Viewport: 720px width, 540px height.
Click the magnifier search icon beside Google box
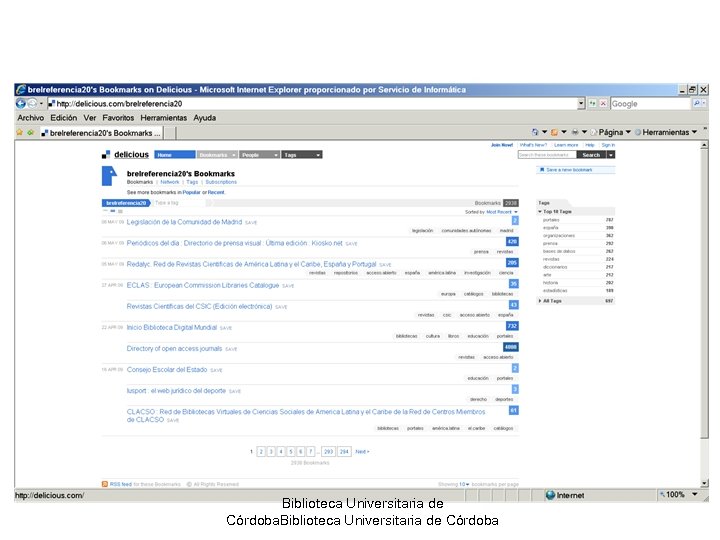pyautogui.click(x=697, y=104)
